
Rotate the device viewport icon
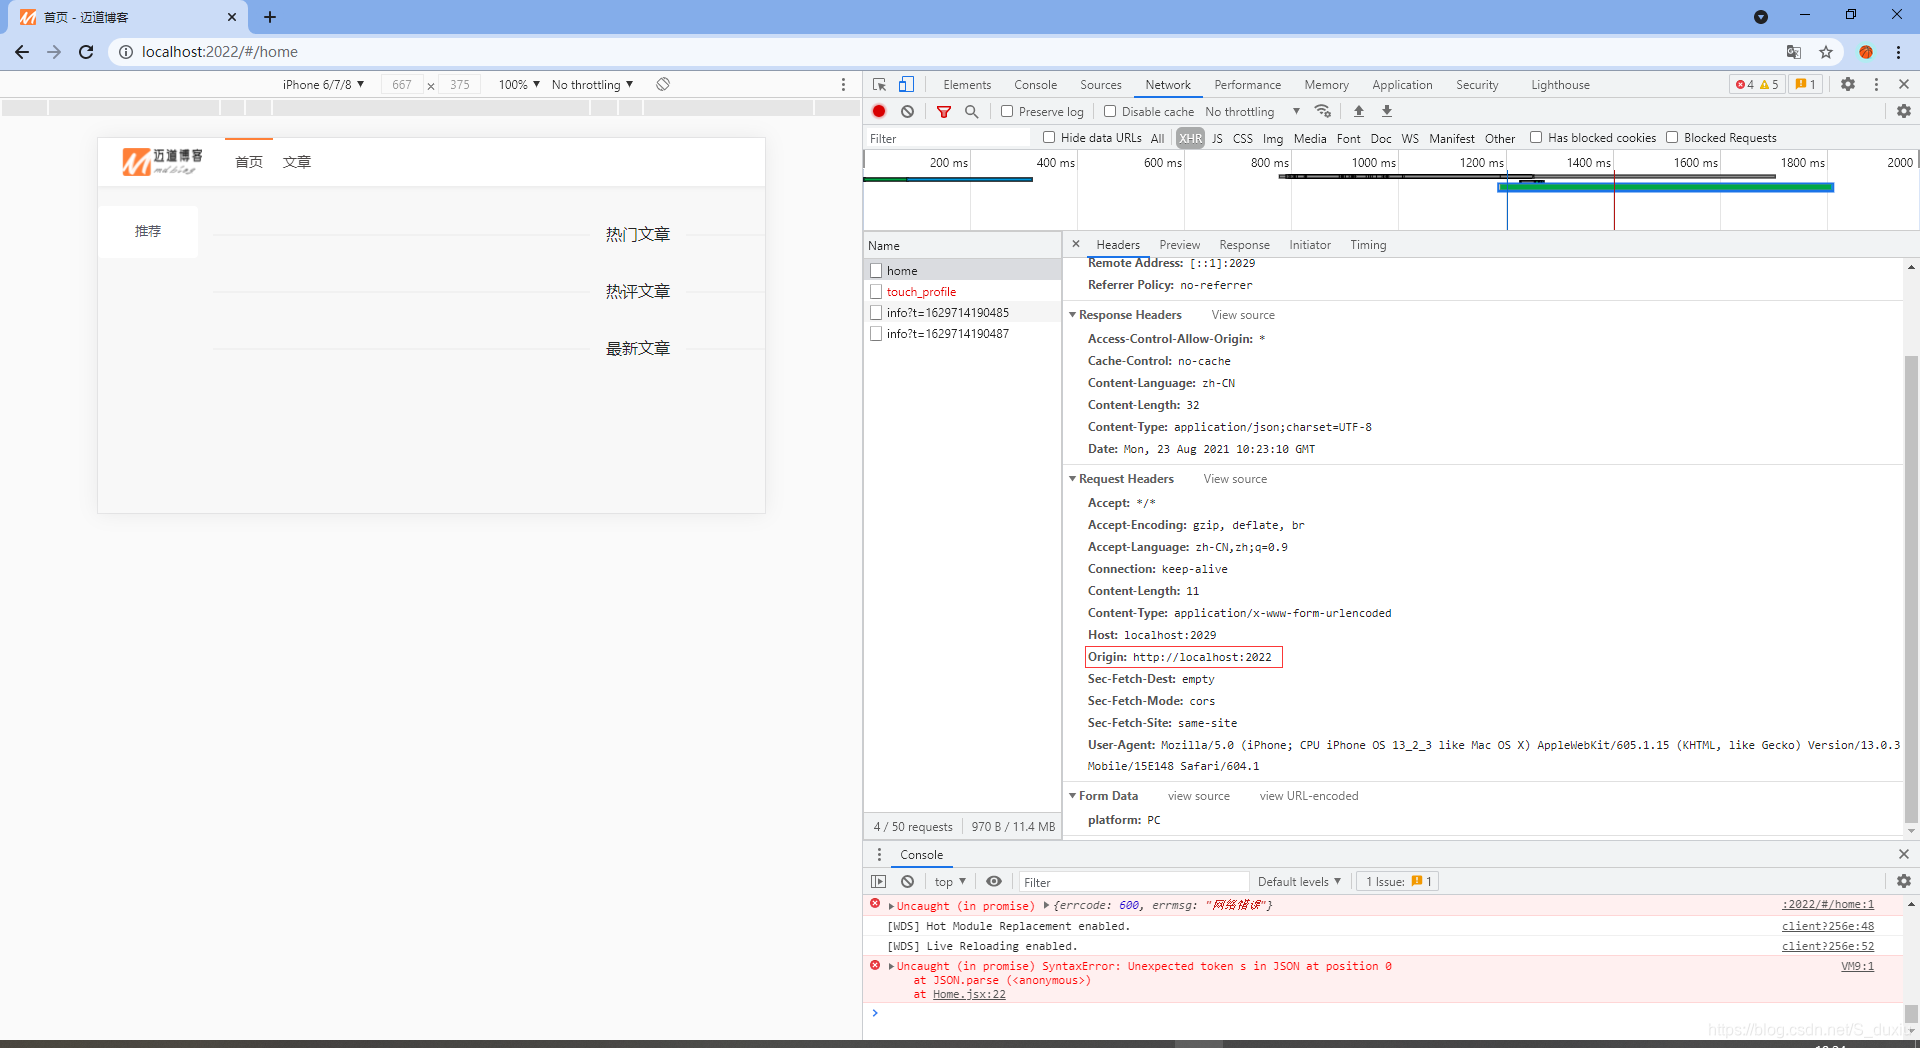[663, 85]
